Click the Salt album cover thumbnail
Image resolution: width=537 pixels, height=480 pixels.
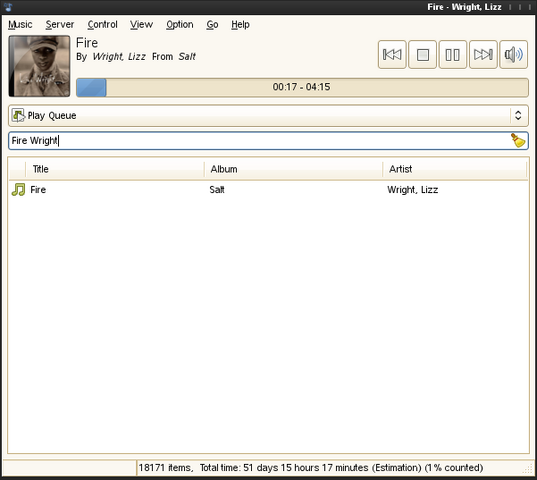click(x=39, y=66)
